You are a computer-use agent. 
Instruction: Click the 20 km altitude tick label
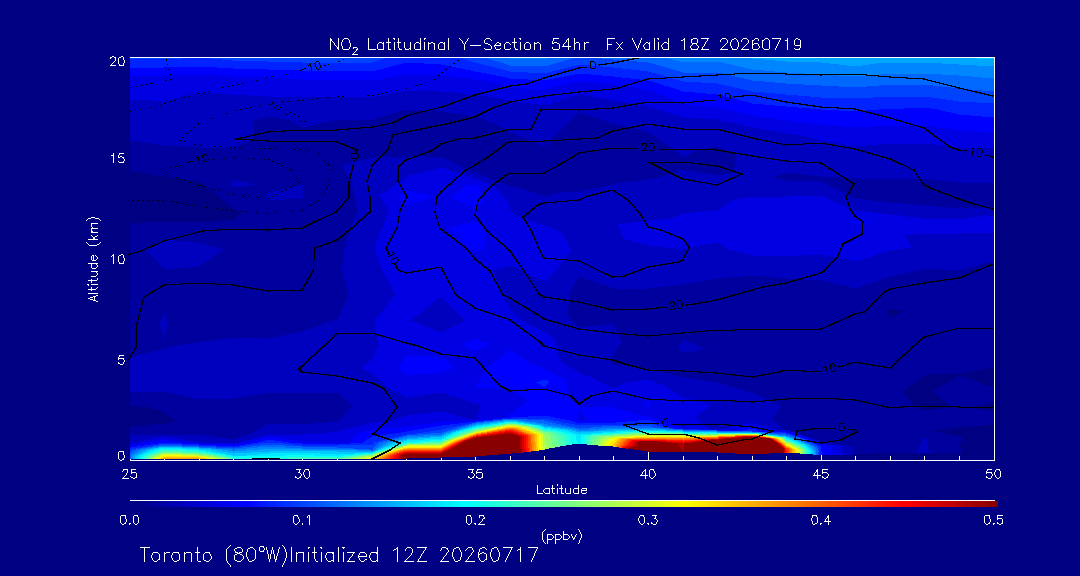click(116, 61)
